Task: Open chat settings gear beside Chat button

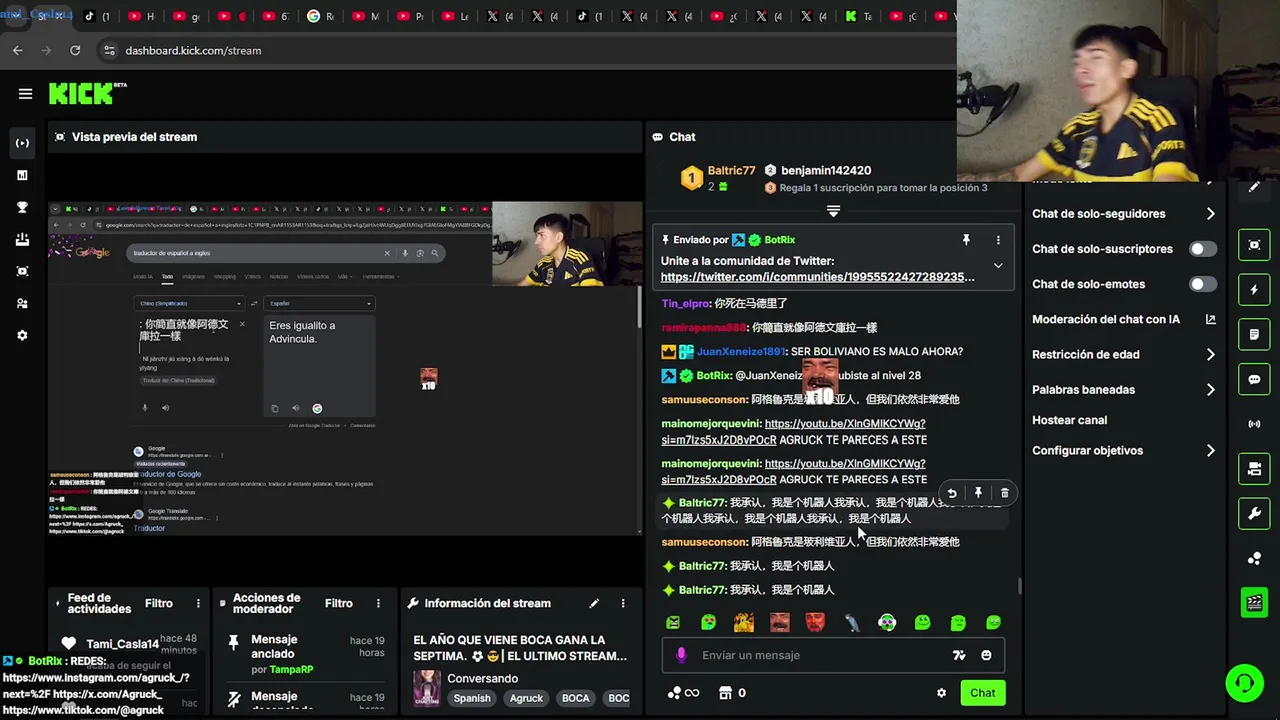Action: pos(941,693)
